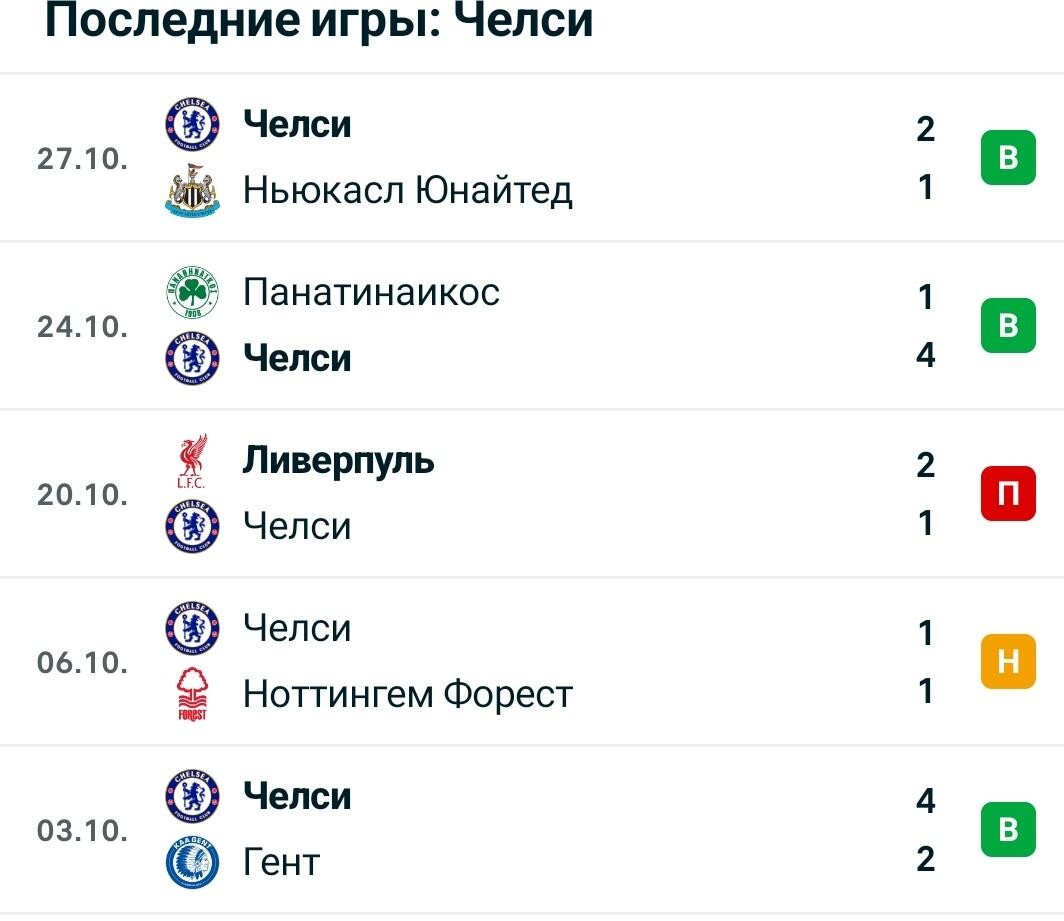Screen dimensions: 1064x921
Task: Click the Newcastle United club crest
Action: point(193,190)
